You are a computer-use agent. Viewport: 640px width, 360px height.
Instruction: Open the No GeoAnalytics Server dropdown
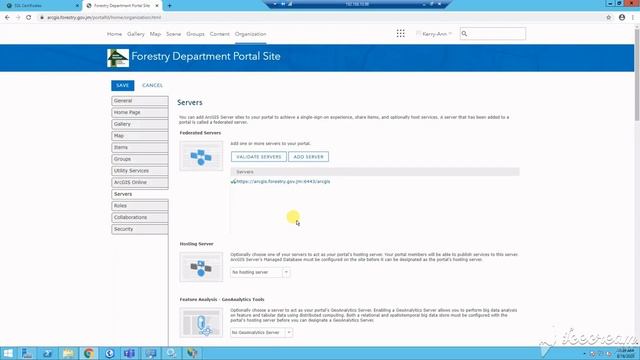tap(261, 333)
